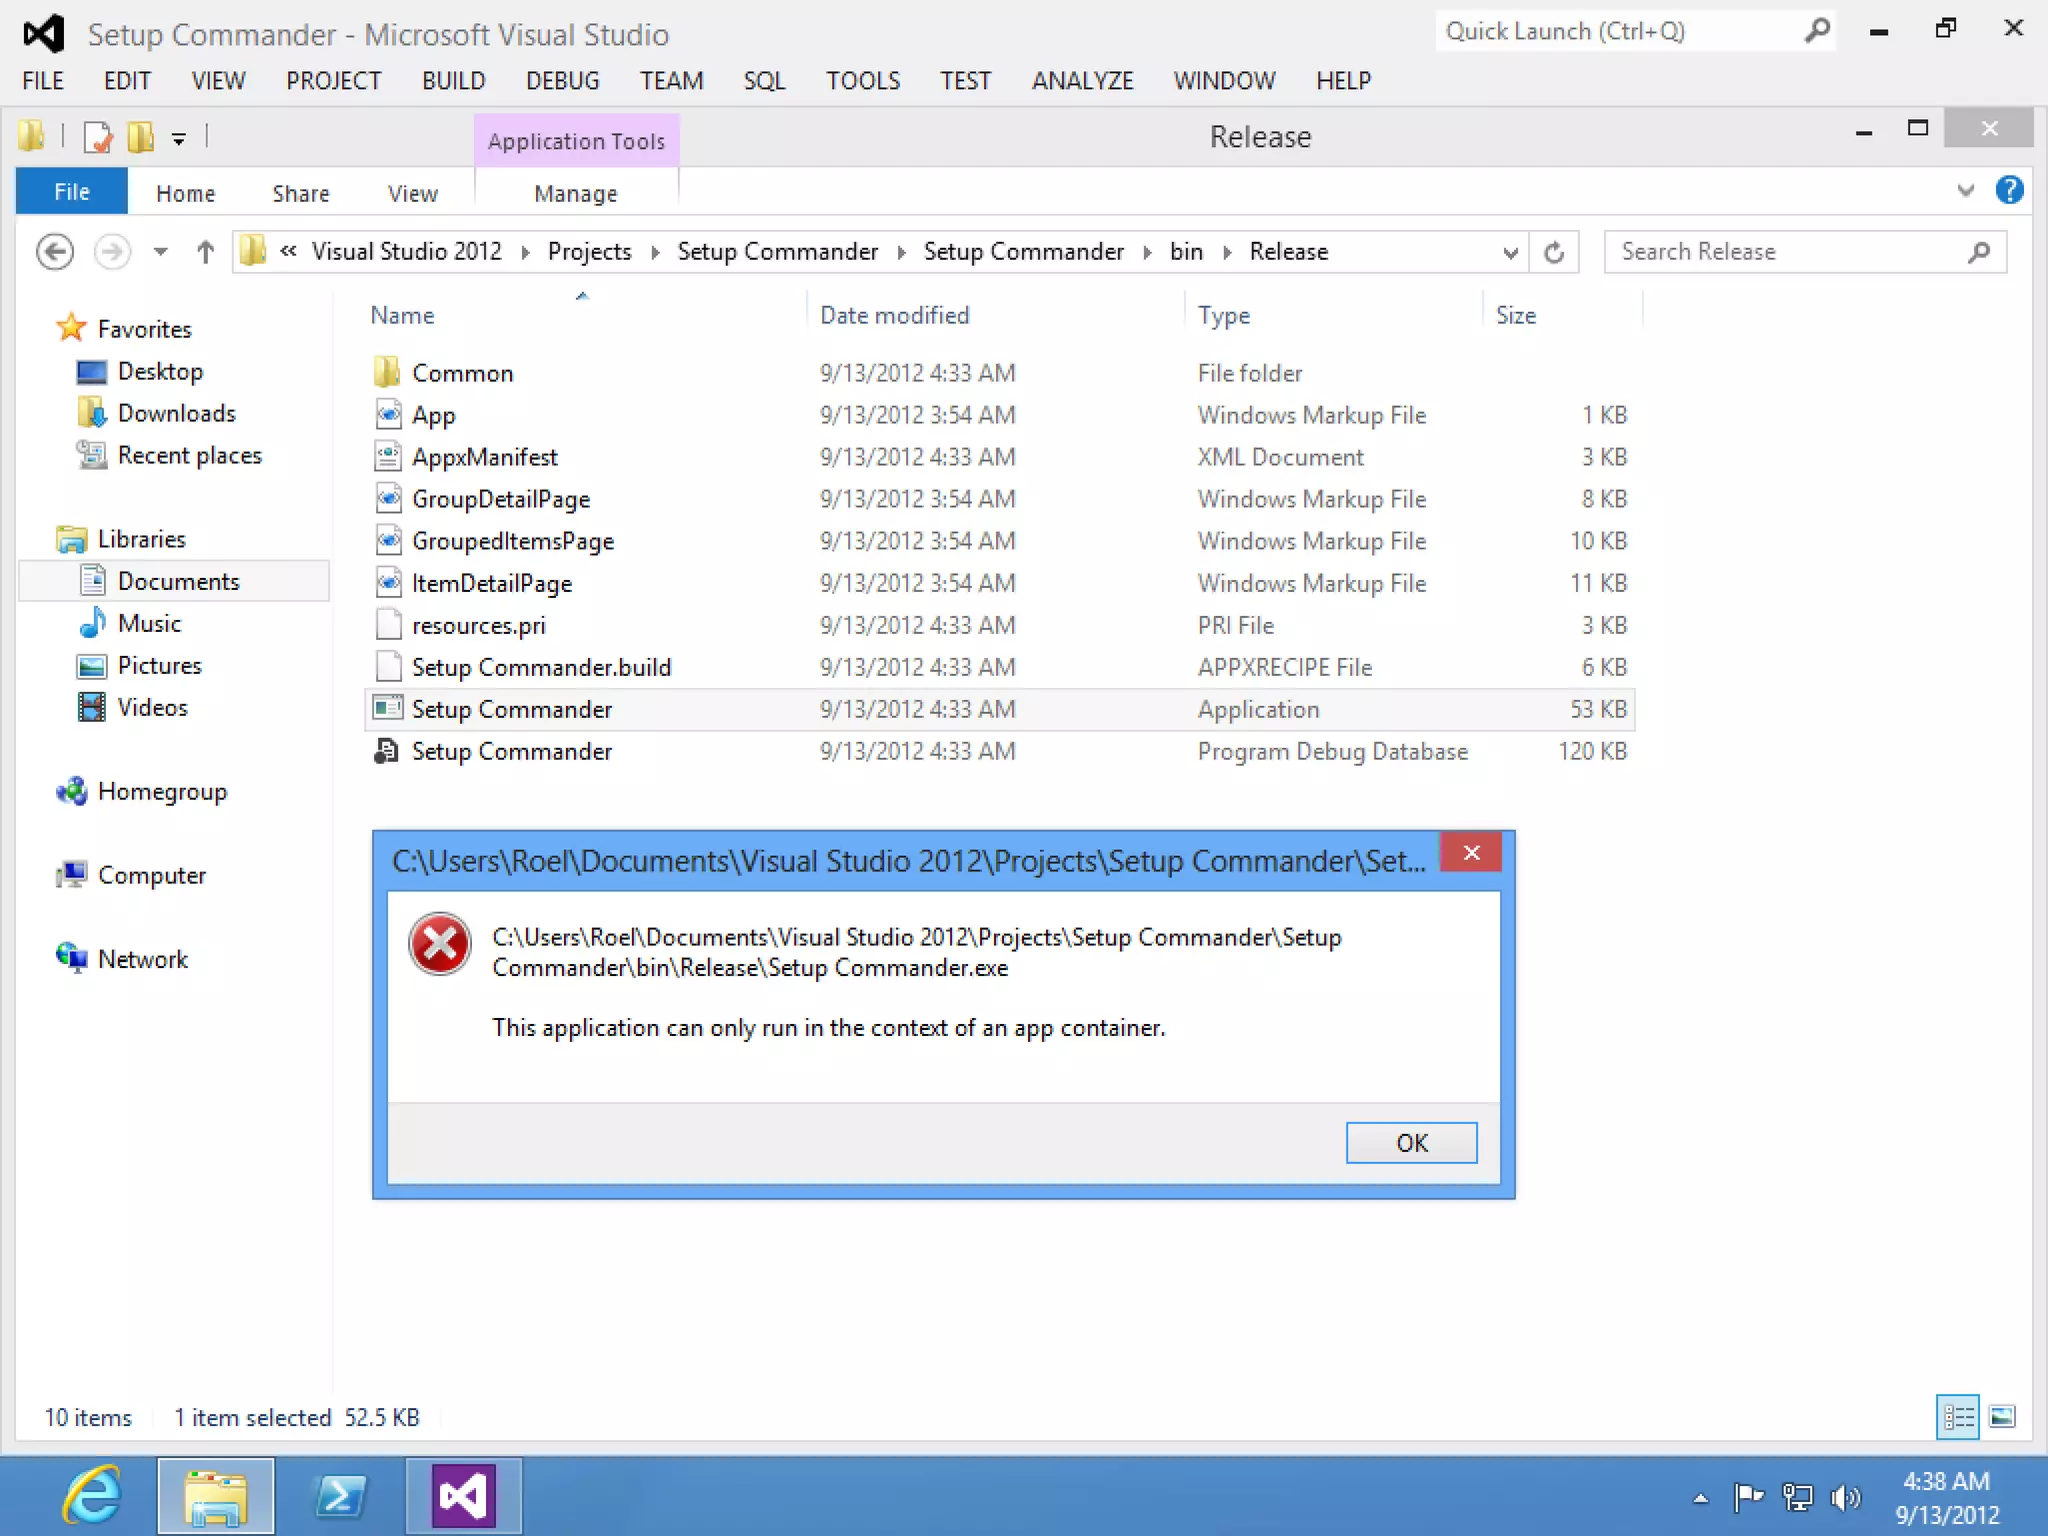Viewport: 2048px width, 1536px height.
Task: Open the recent locations dropdown arrow
Action: coord(160,252)
